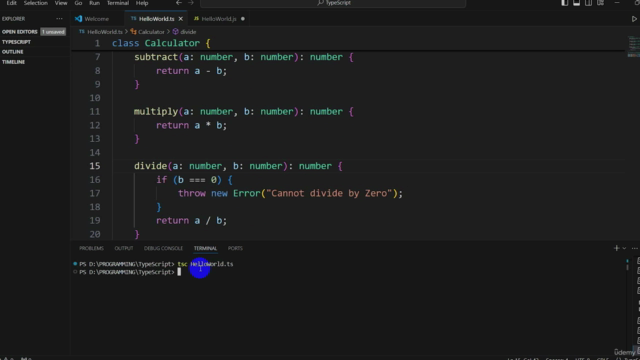Open the Help menu
The image size is (640, 360).
(142, 3)
